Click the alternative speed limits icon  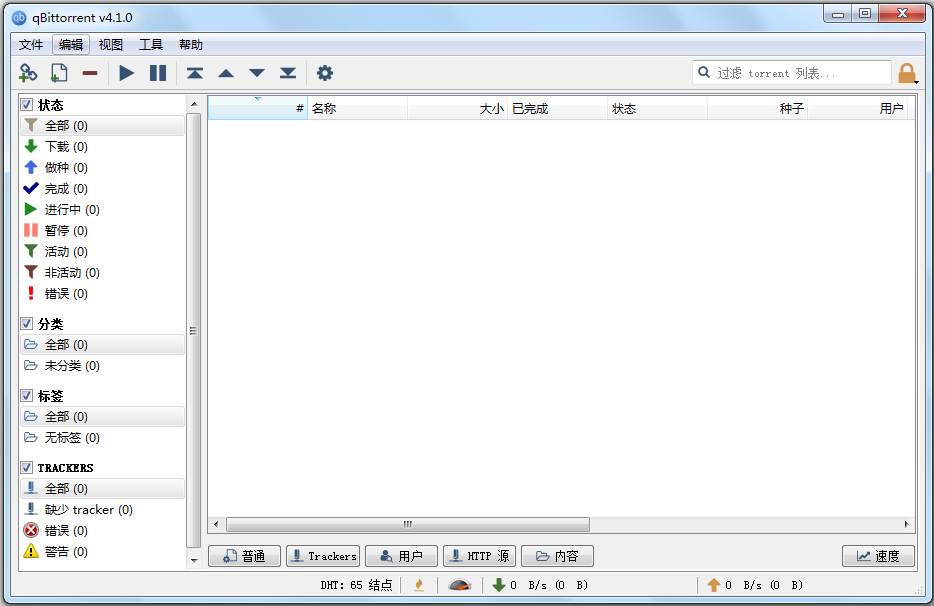[459, 585]
